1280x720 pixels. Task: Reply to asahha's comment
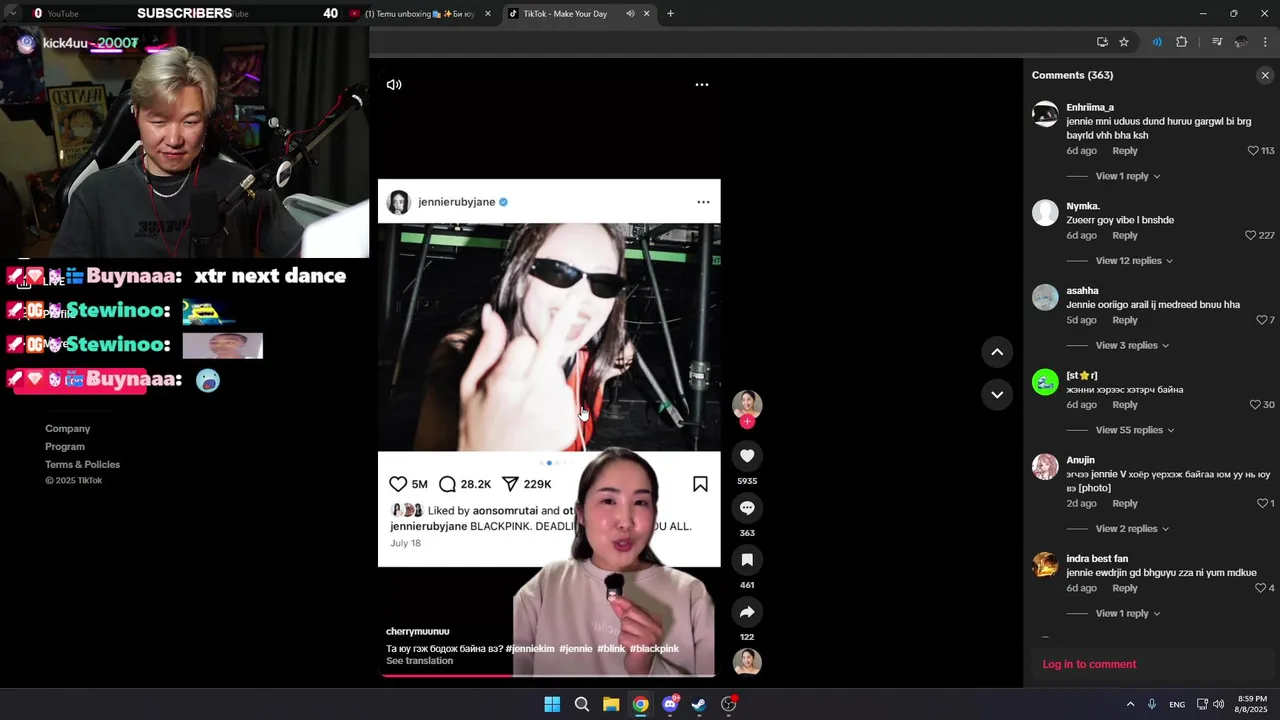point(1125,321)
